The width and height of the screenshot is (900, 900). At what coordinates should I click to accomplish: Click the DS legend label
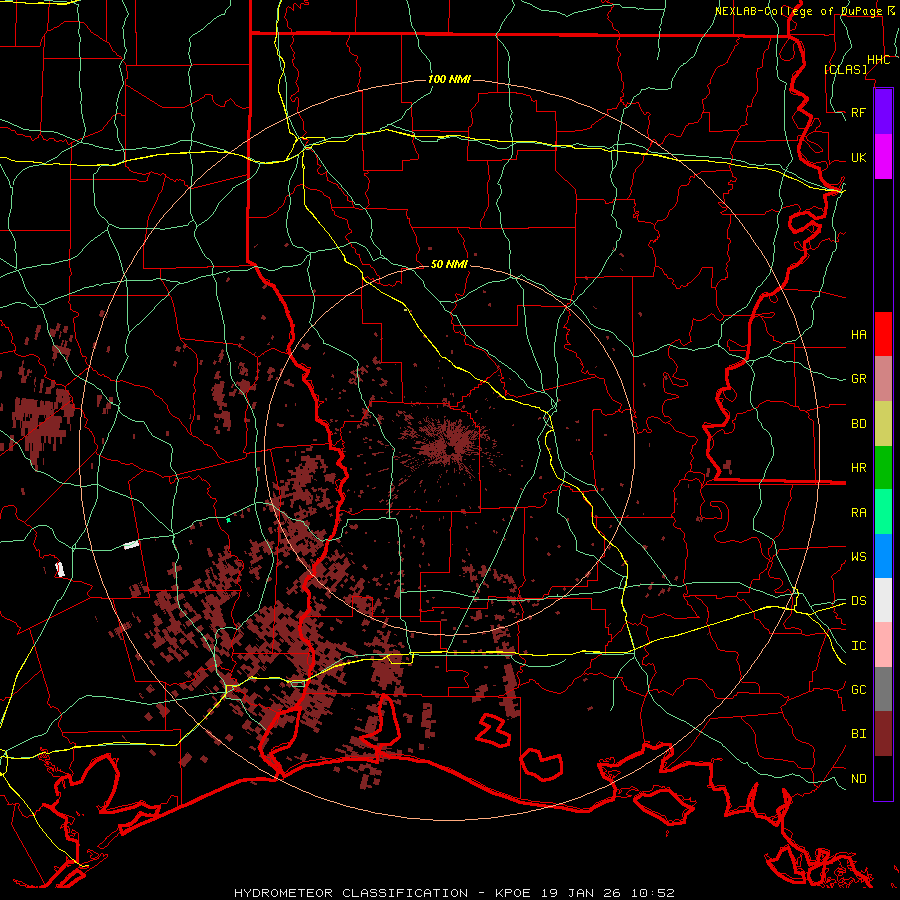tap(859, 601)
